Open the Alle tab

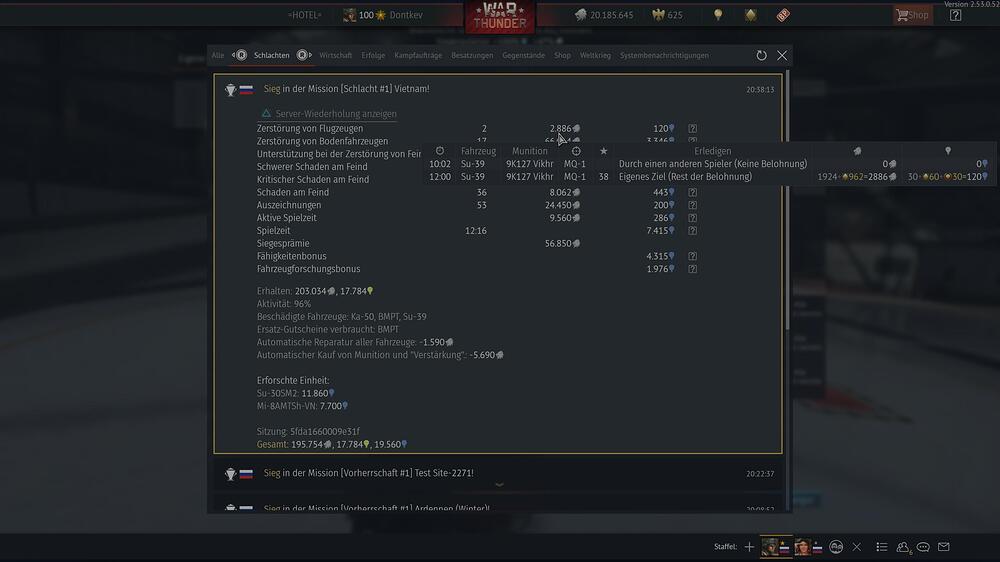click(217, 55)
